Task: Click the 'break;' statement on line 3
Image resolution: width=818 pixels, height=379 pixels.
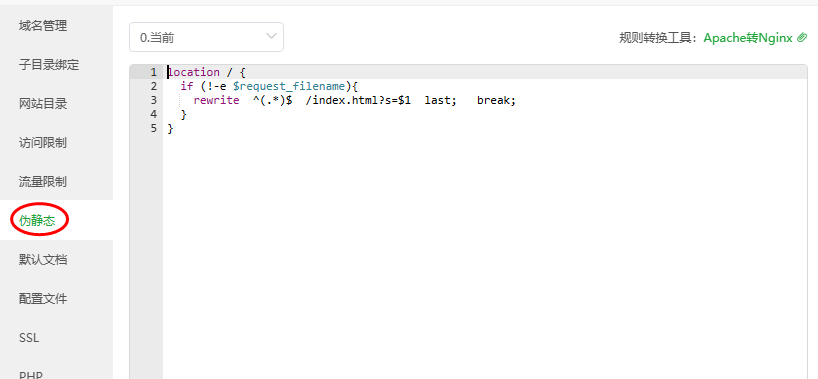Action: [496, 100]
